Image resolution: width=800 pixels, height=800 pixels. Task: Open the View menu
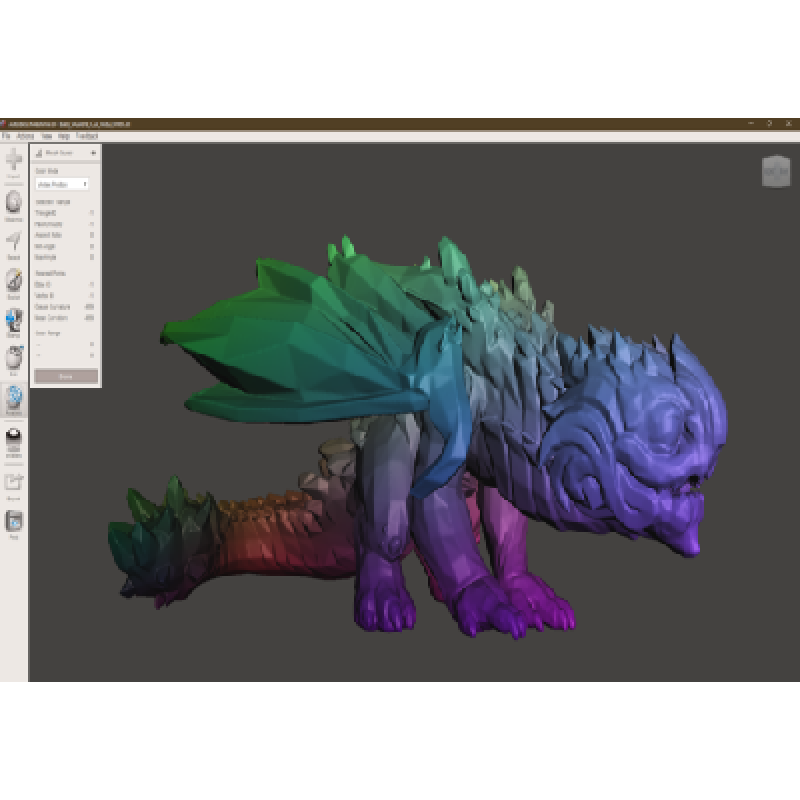(46, 135)
